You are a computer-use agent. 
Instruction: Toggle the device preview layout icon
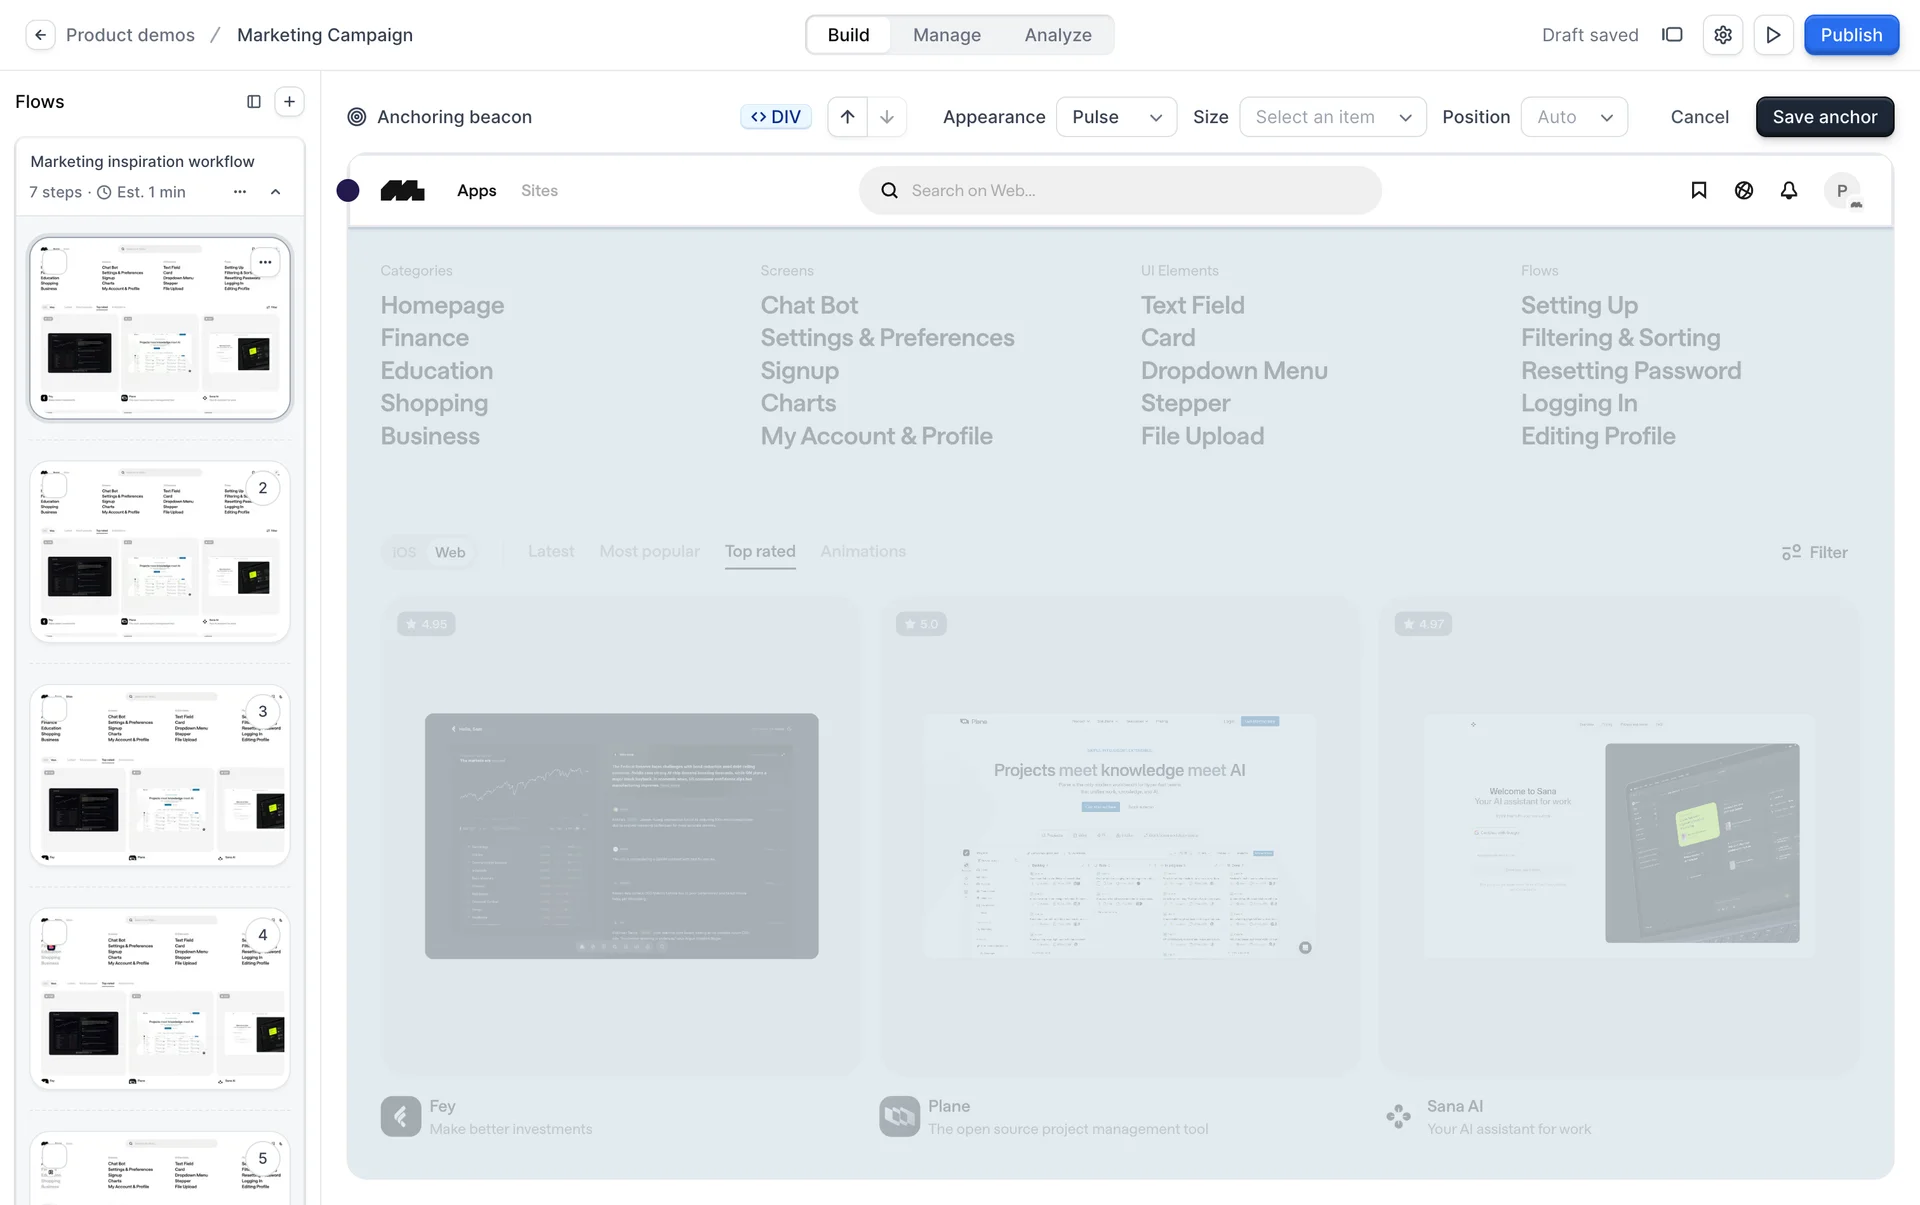(x=1672, y=35)
